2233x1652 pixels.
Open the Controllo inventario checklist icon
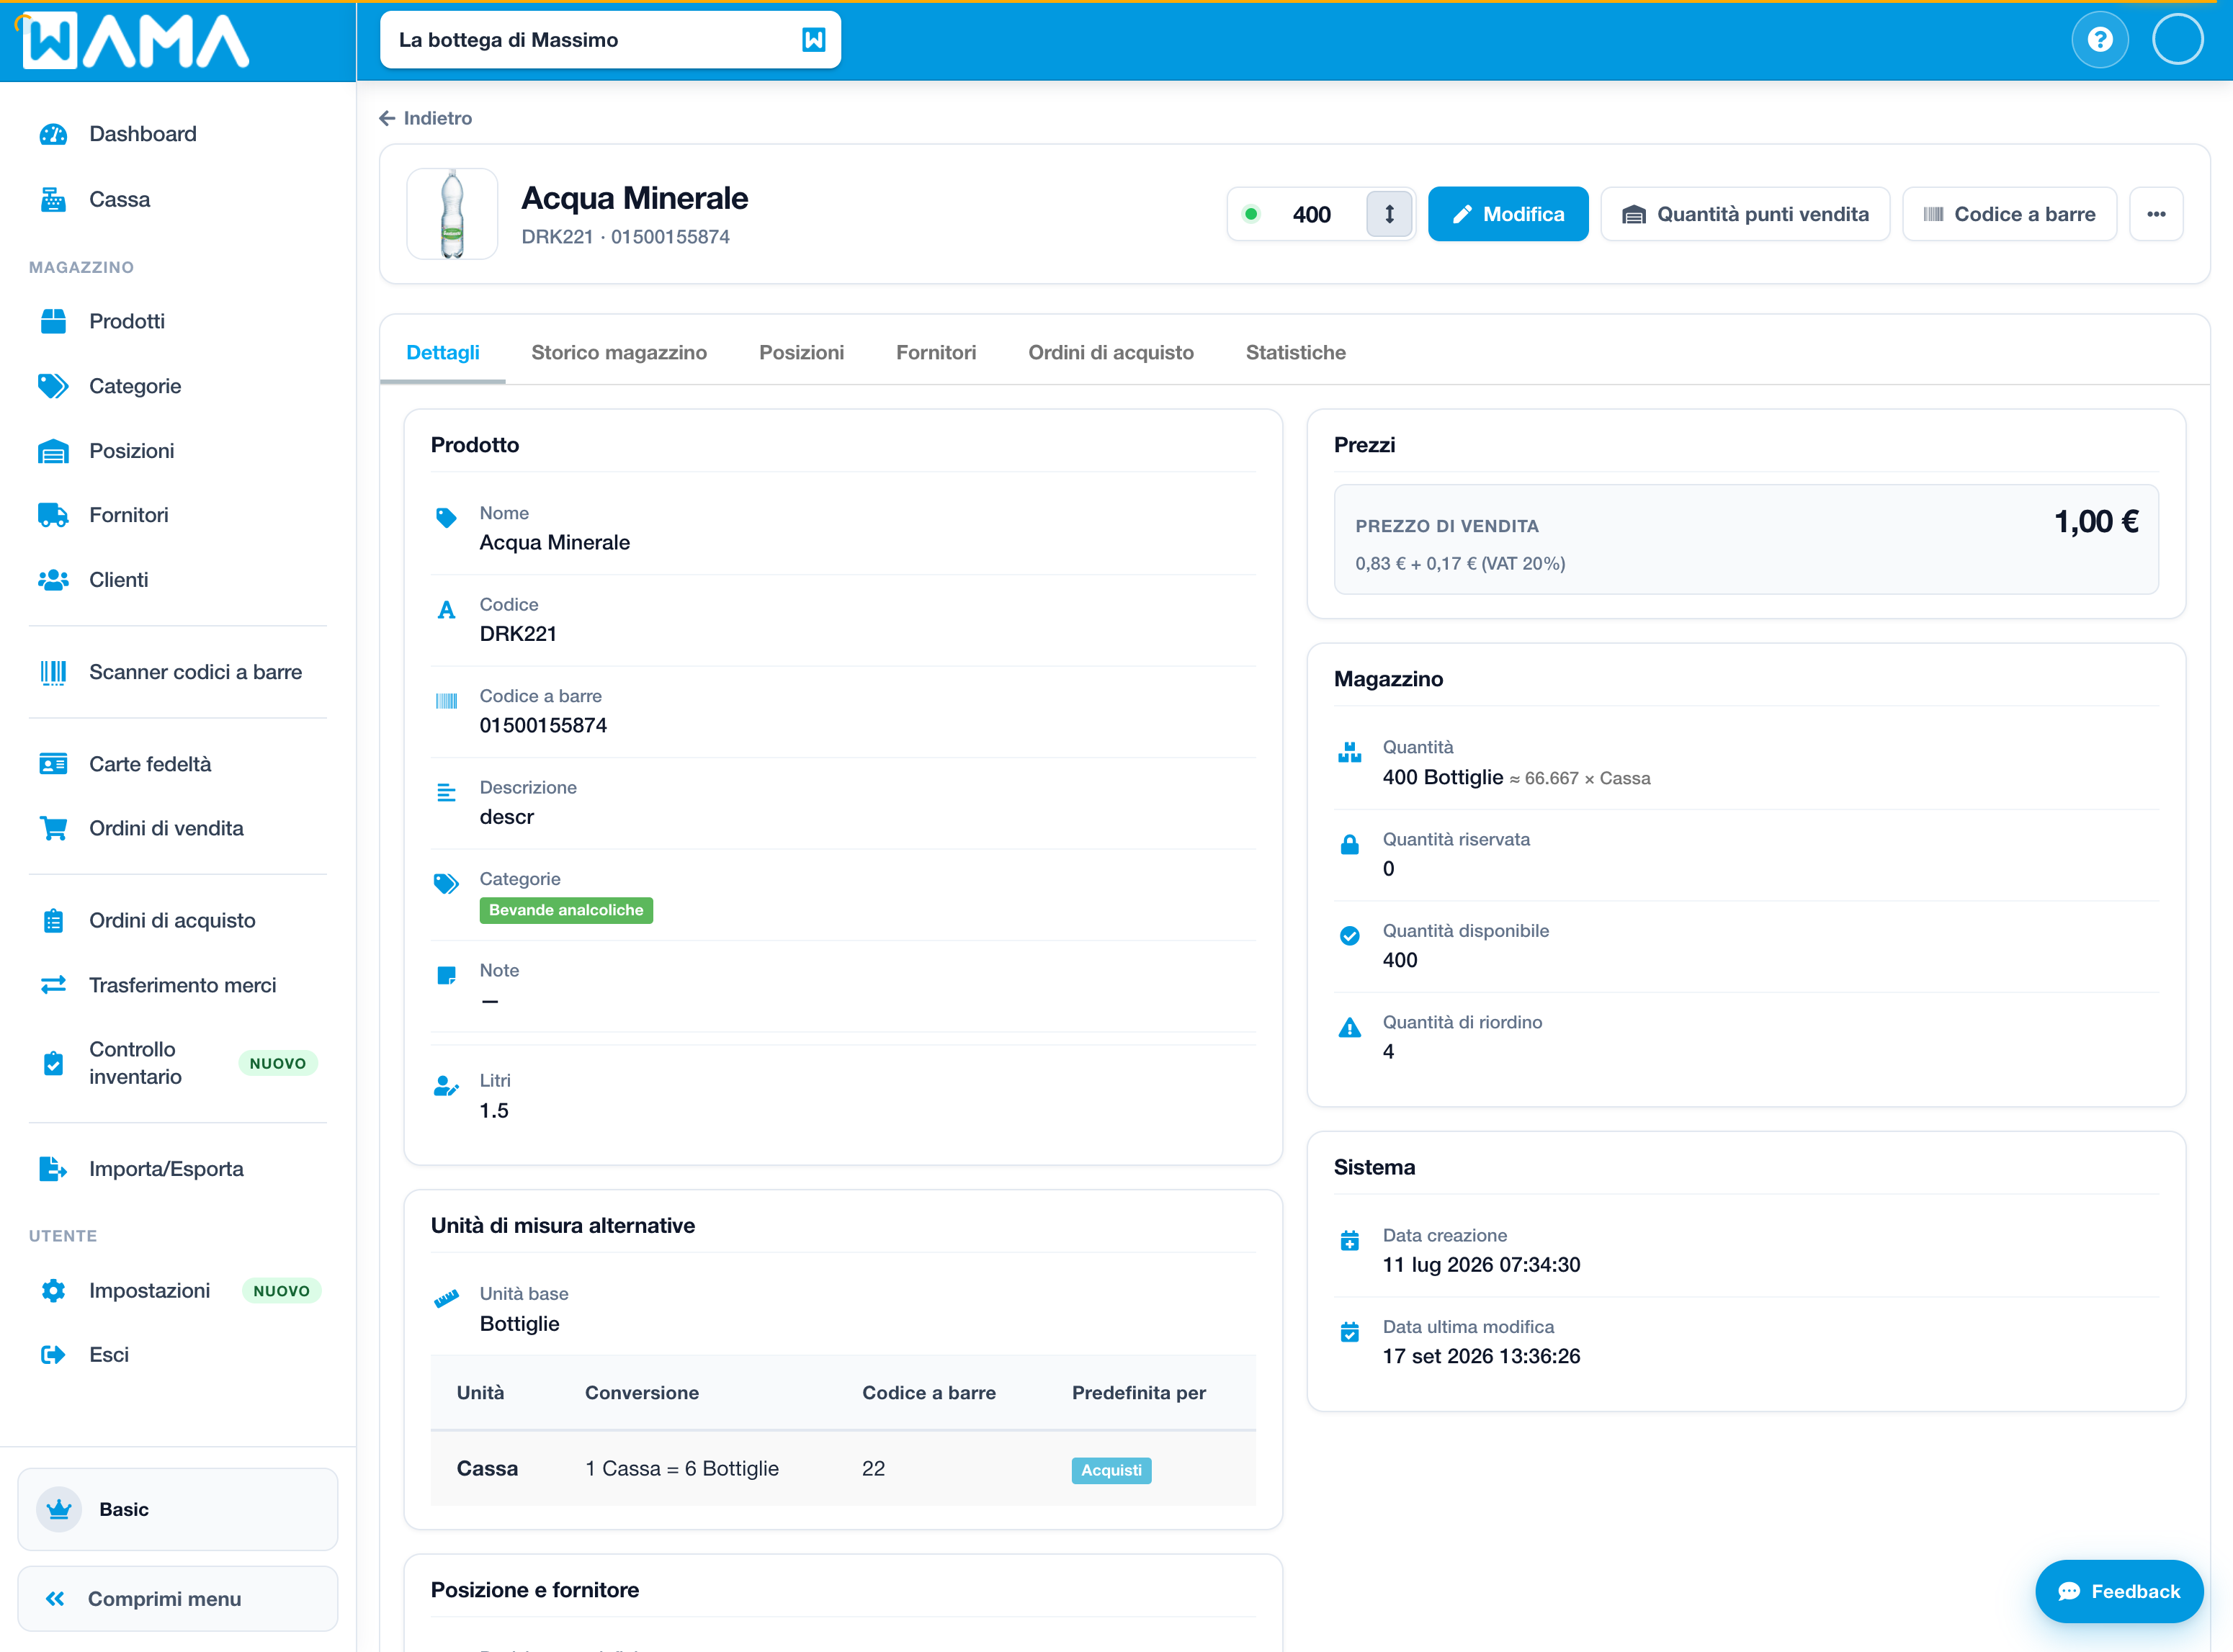click(x=53, y=1063)
